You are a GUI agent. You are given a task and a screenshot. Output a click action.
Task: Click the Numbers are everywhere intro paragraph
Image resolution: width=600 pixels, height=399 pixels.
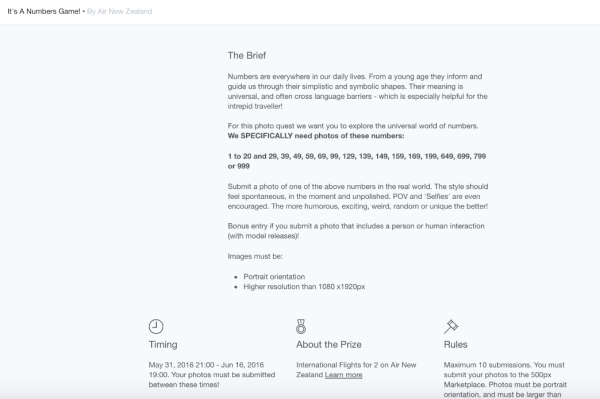point(357,91)
